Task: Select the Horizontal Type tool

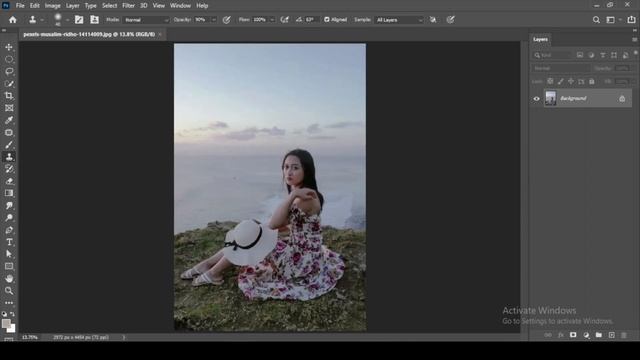Action: 9,242
